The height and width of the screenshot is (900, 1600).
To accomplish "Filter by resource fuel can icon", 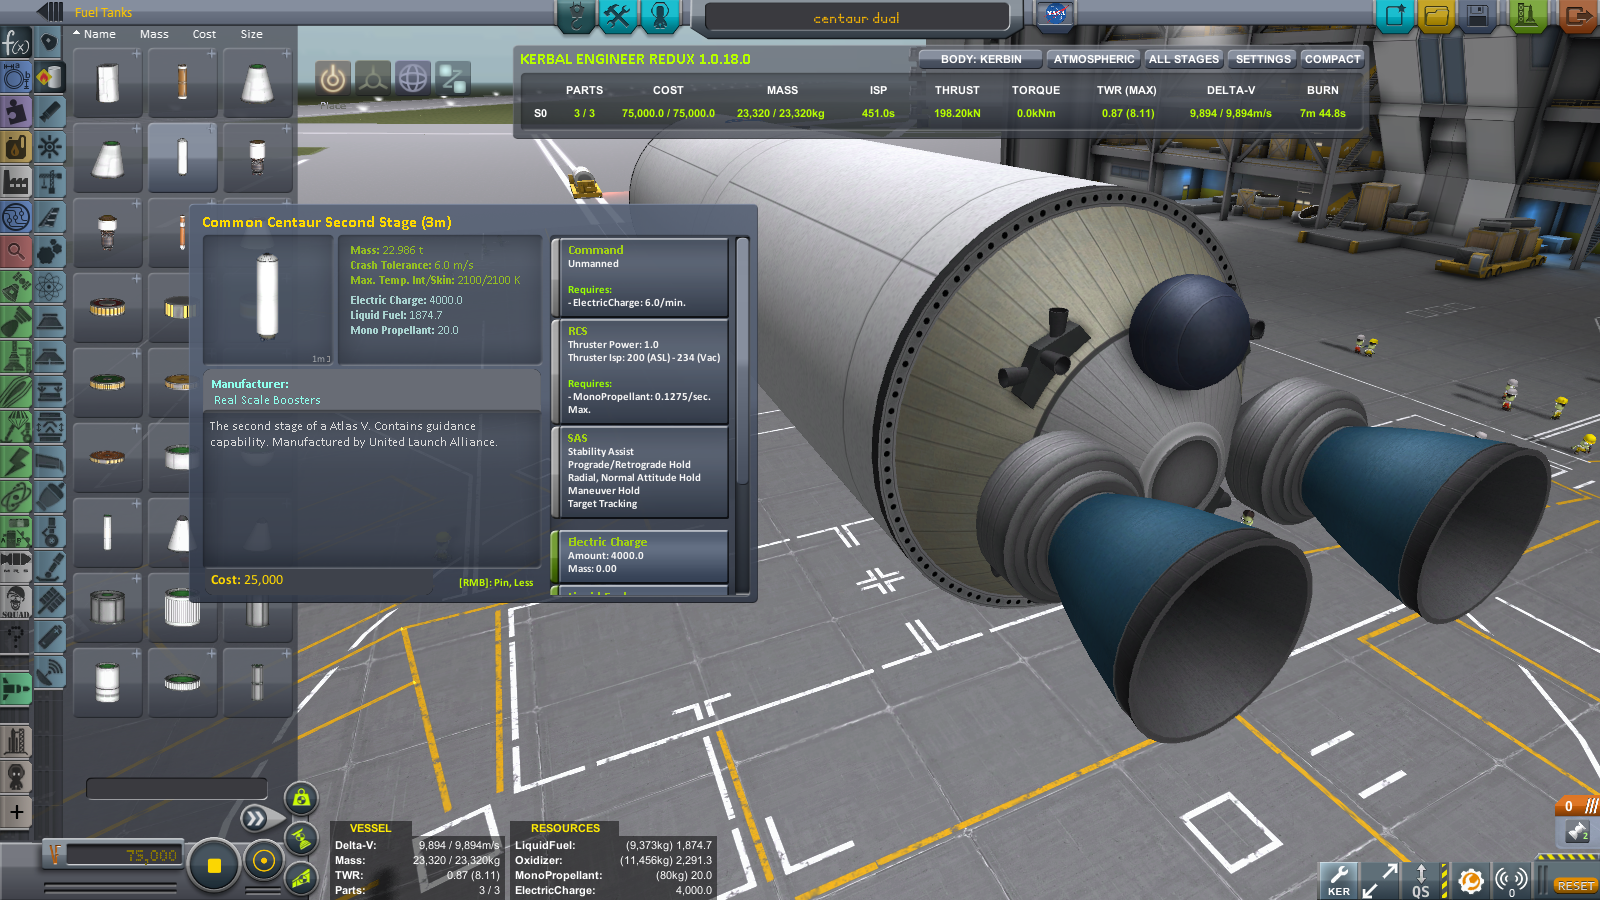I will [16, 147].
